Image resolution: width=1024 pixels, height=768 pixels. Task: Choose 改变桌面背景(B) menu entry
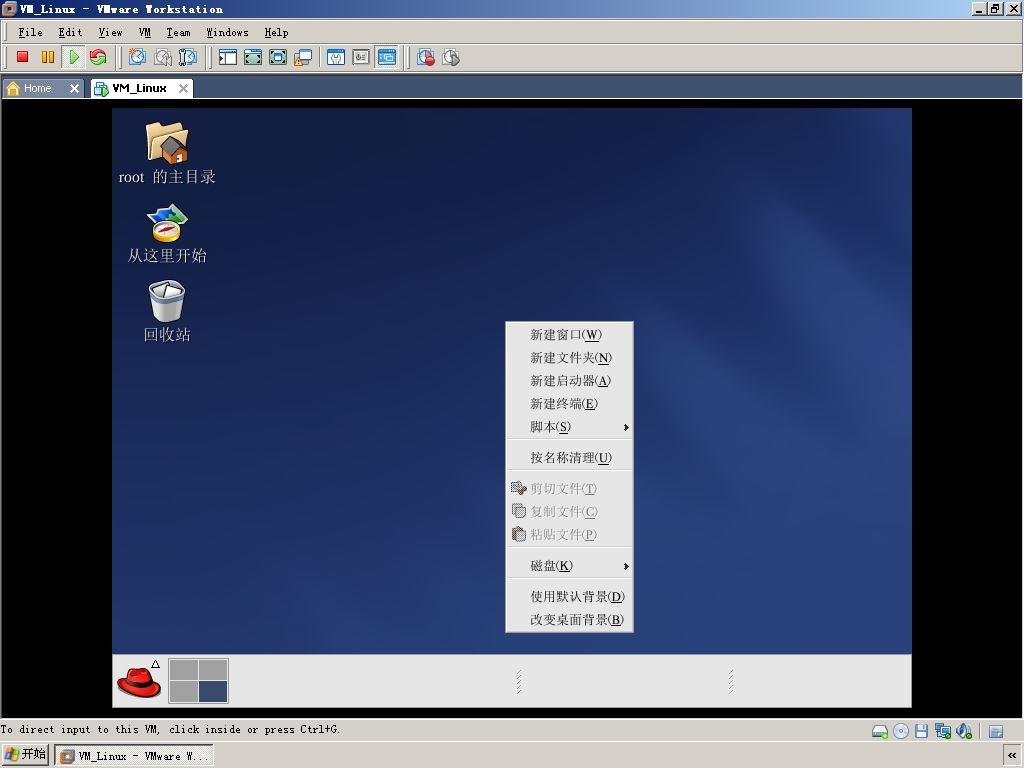pyautogui.click(x=569, y=620)
